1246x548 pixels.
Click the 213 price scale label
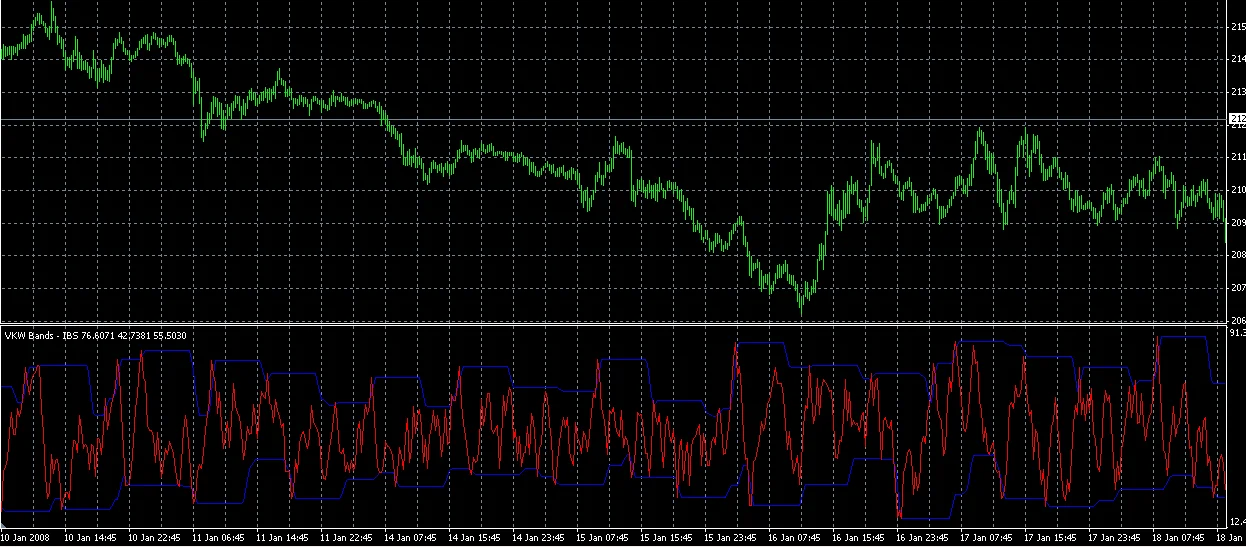click(x=1237, y=92)
